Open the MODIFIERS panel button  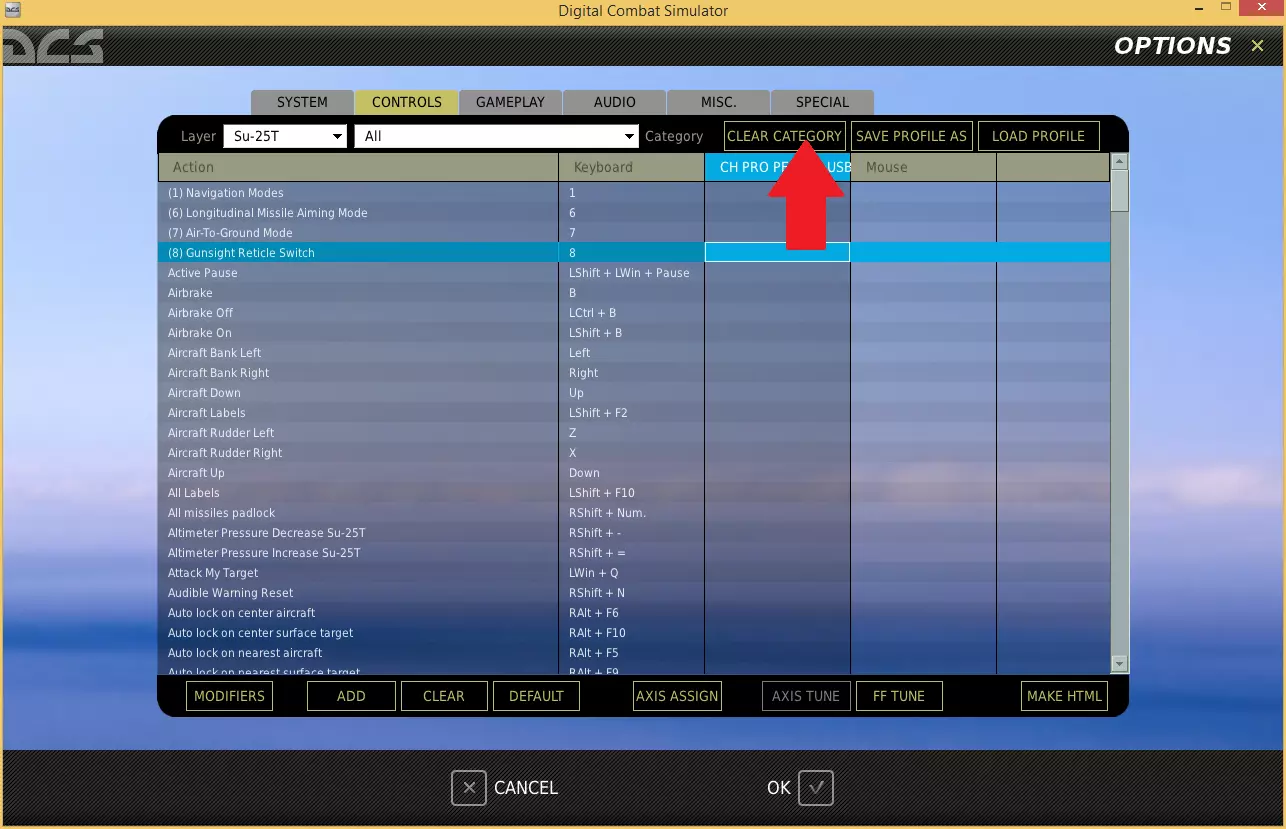(x=229, y=696)
